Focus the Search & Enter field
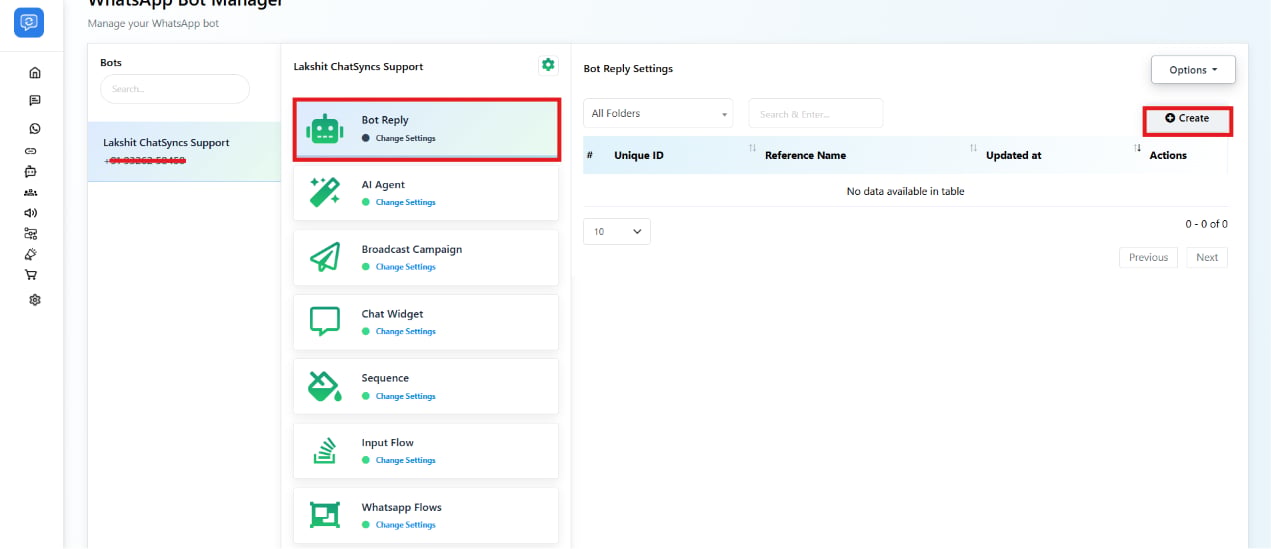This screenshot has height=549, width=1271. point(816,113)
